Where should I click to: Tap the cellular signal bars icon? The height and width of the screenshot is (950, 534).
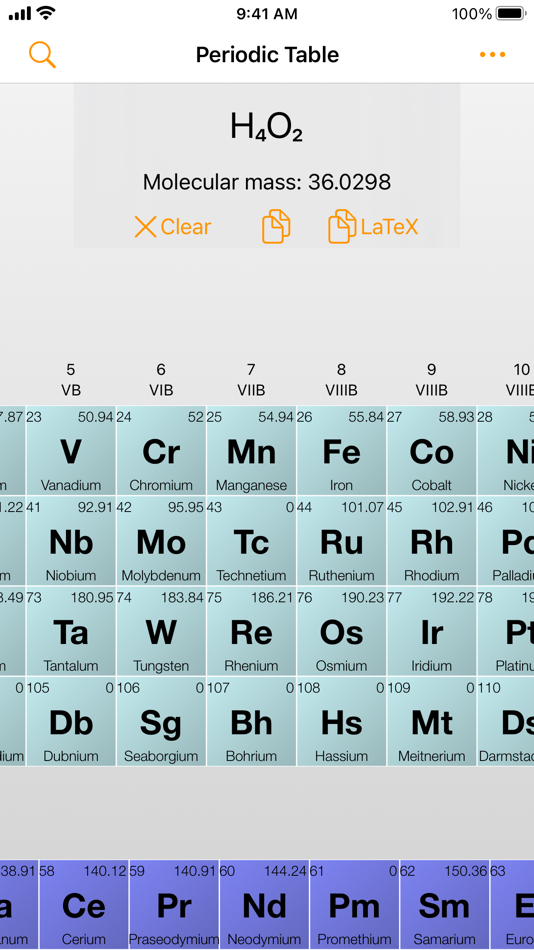(x=19, y=13)
